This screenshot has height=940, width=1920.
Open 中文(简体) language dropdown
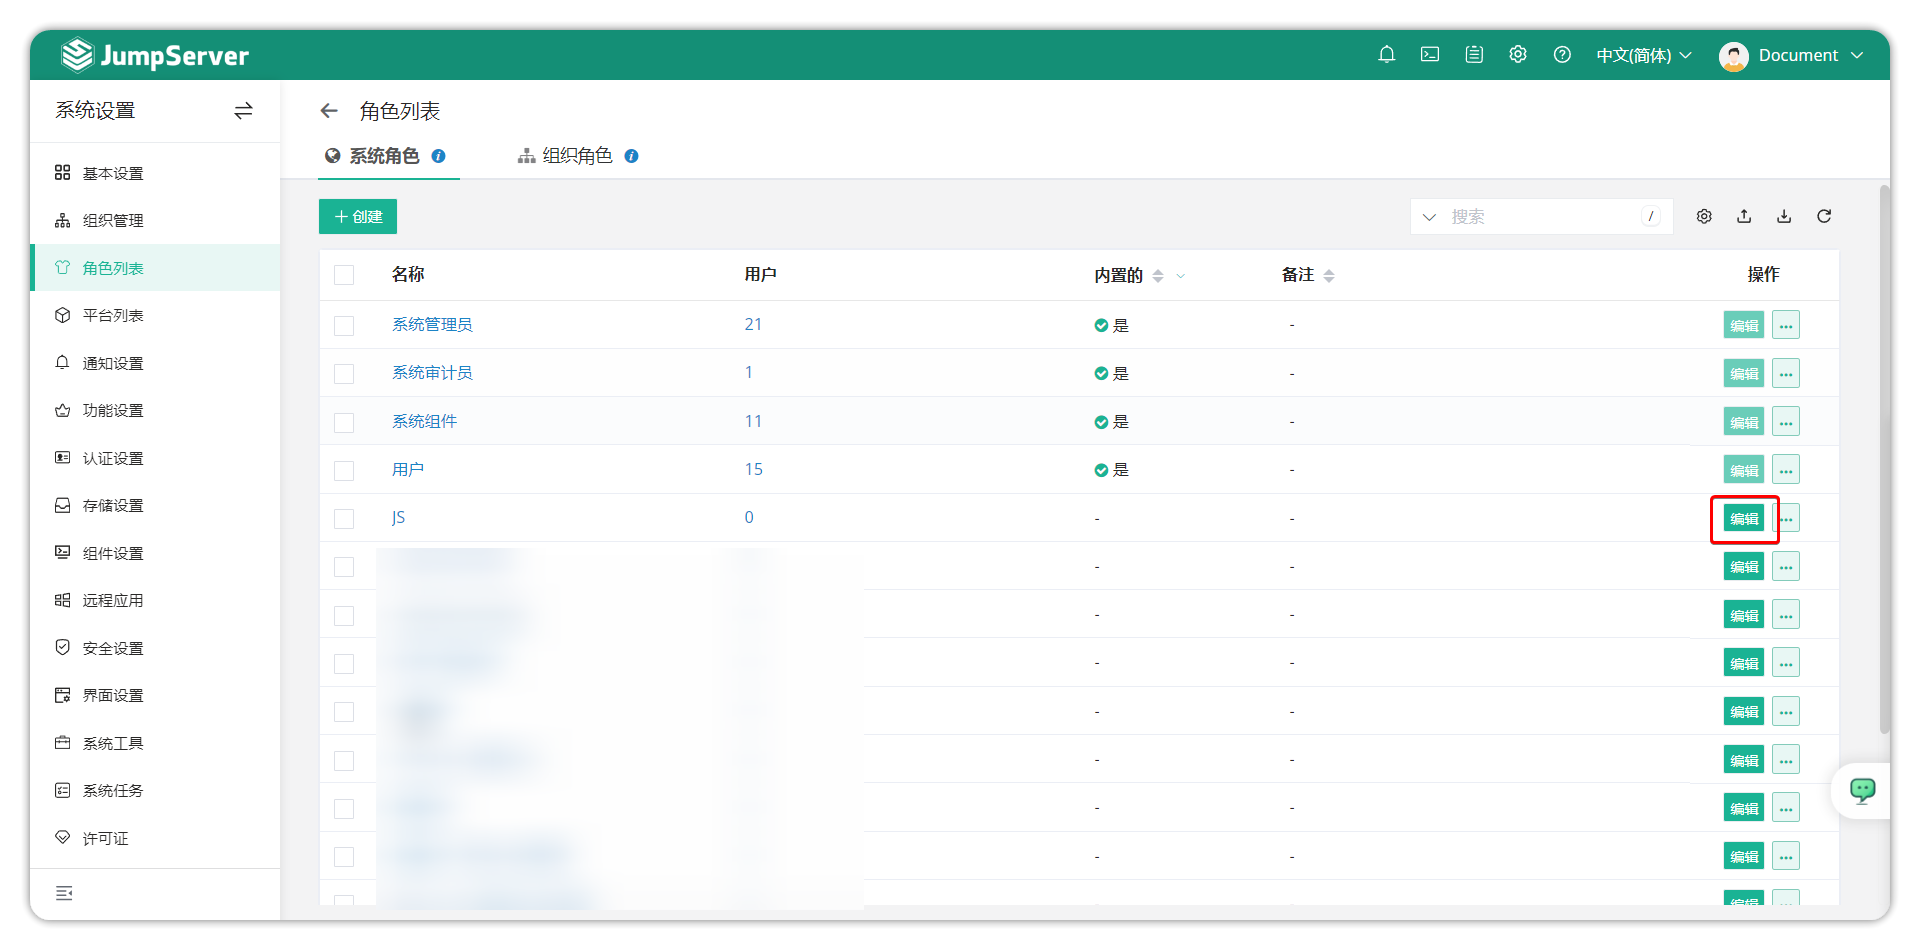coord(1643,56)
